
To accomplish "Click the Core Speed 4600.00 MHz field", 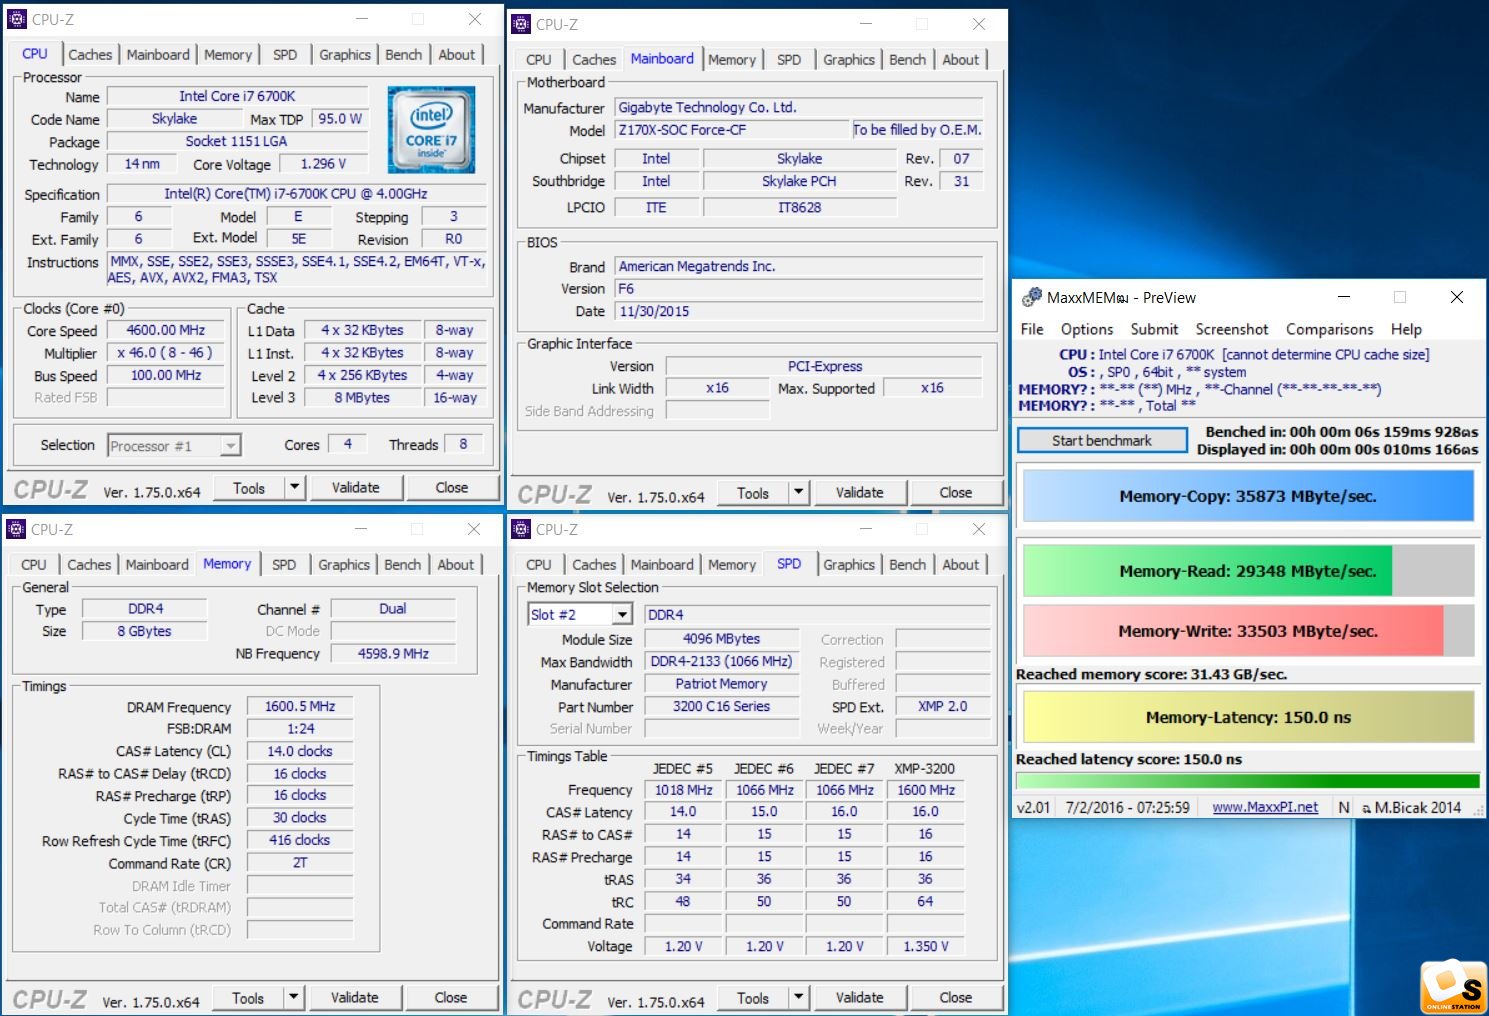I will tap(166, 330).
